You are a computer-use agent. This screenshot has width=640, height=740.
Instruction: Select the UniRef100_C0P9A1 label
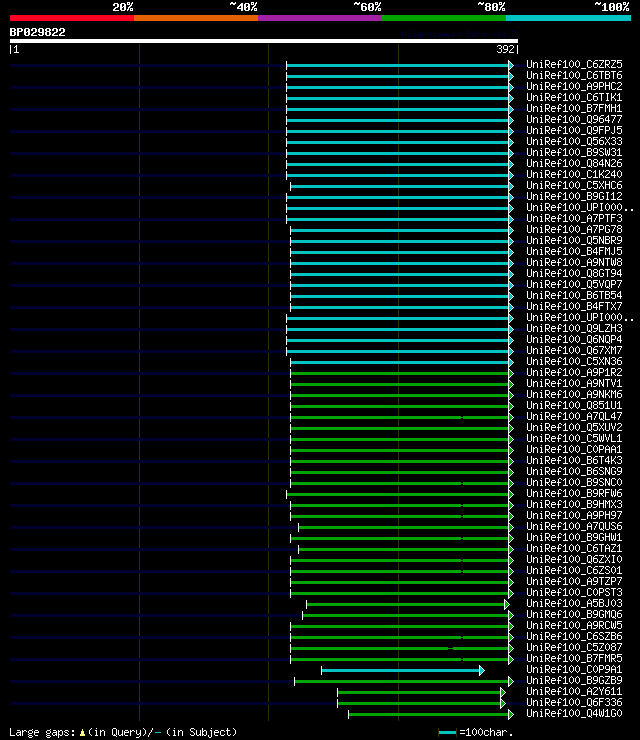pos(574,670)
